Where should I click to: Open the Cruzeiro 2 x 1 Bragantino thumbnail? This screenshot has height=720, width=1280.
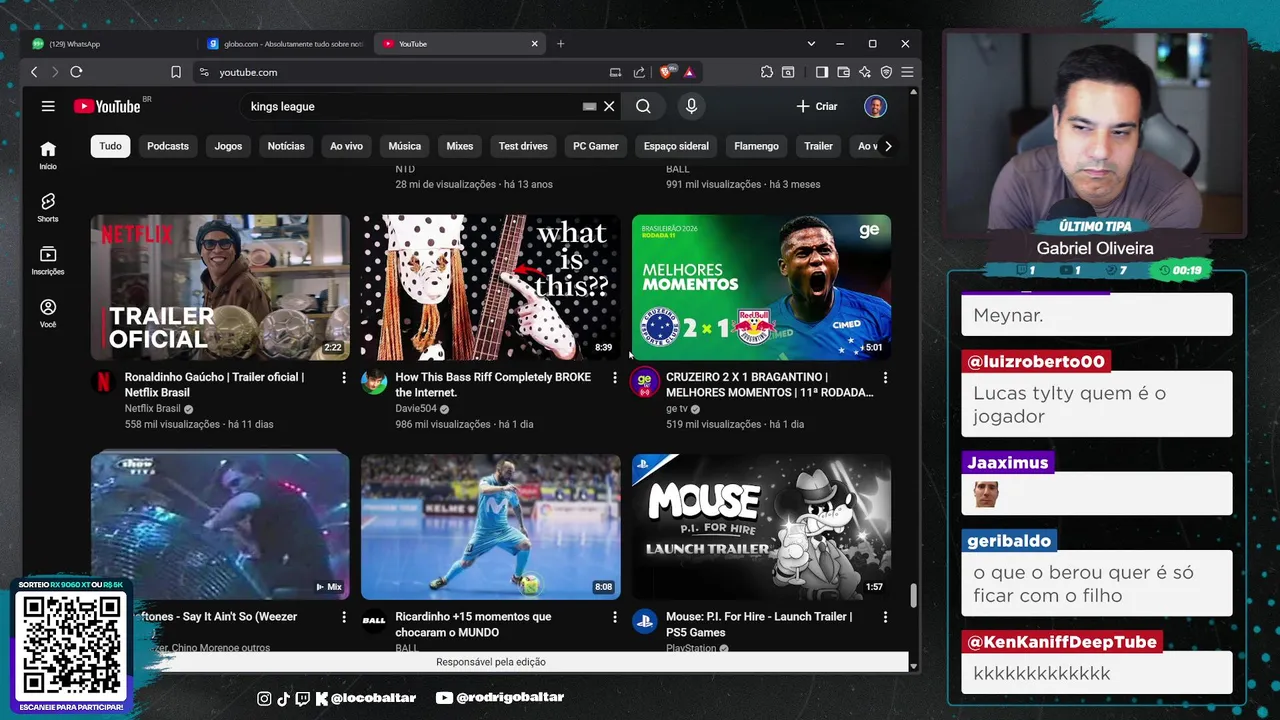tap(761, 287)
